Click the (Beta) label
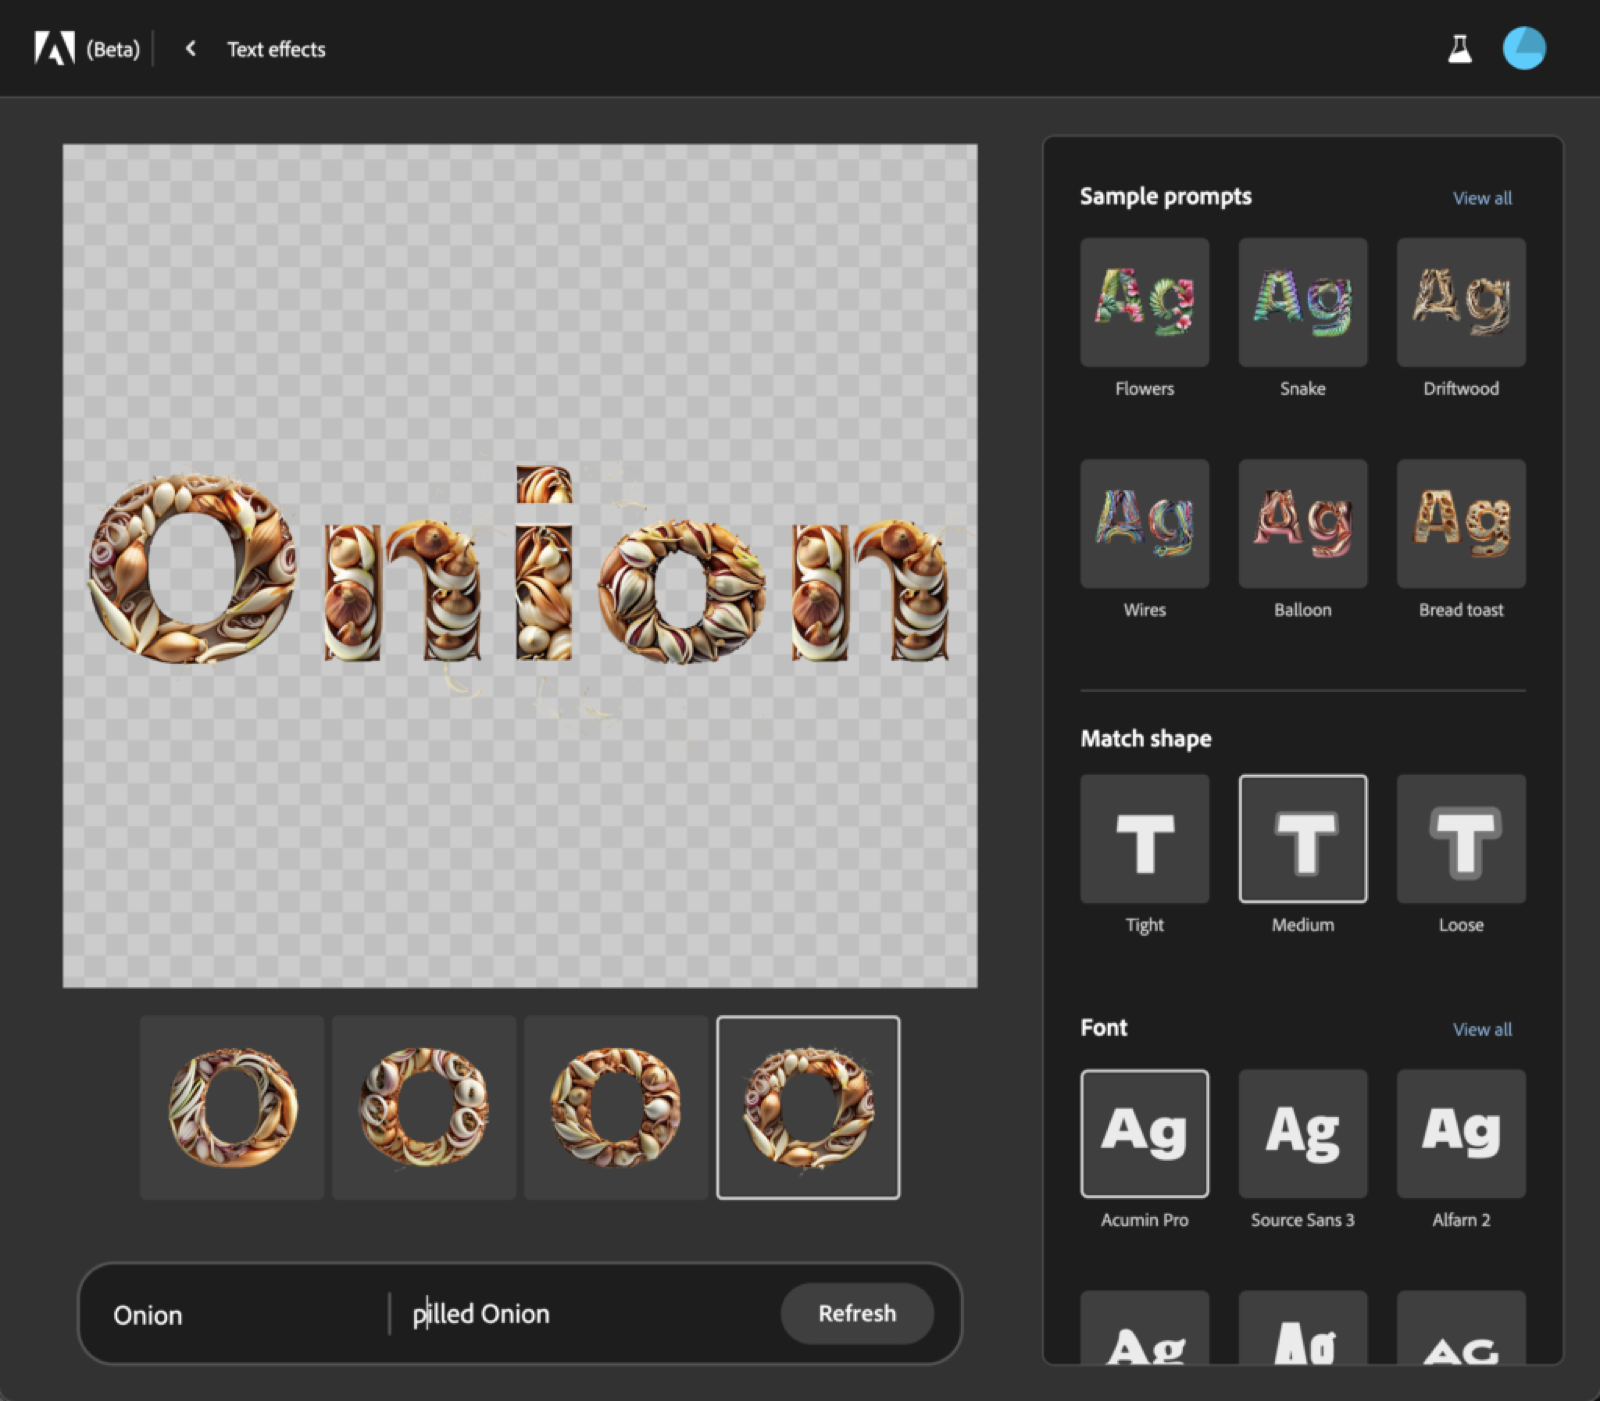 [113, 49]
